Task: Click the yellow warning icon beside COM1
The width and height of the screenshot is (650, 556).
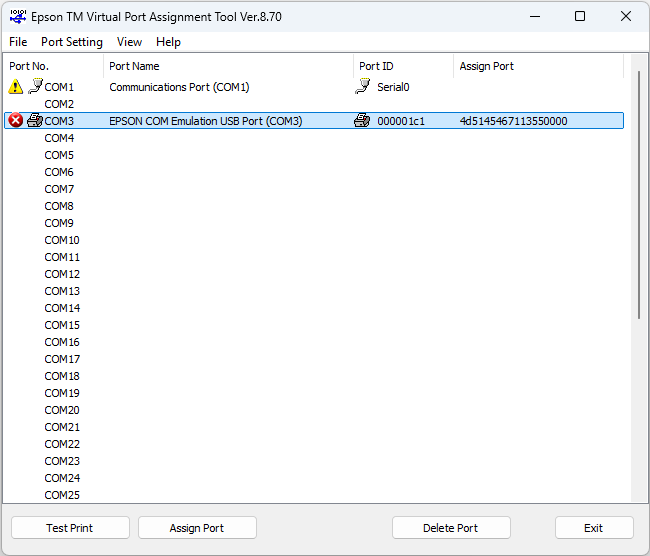Action: tap(16, 87)
